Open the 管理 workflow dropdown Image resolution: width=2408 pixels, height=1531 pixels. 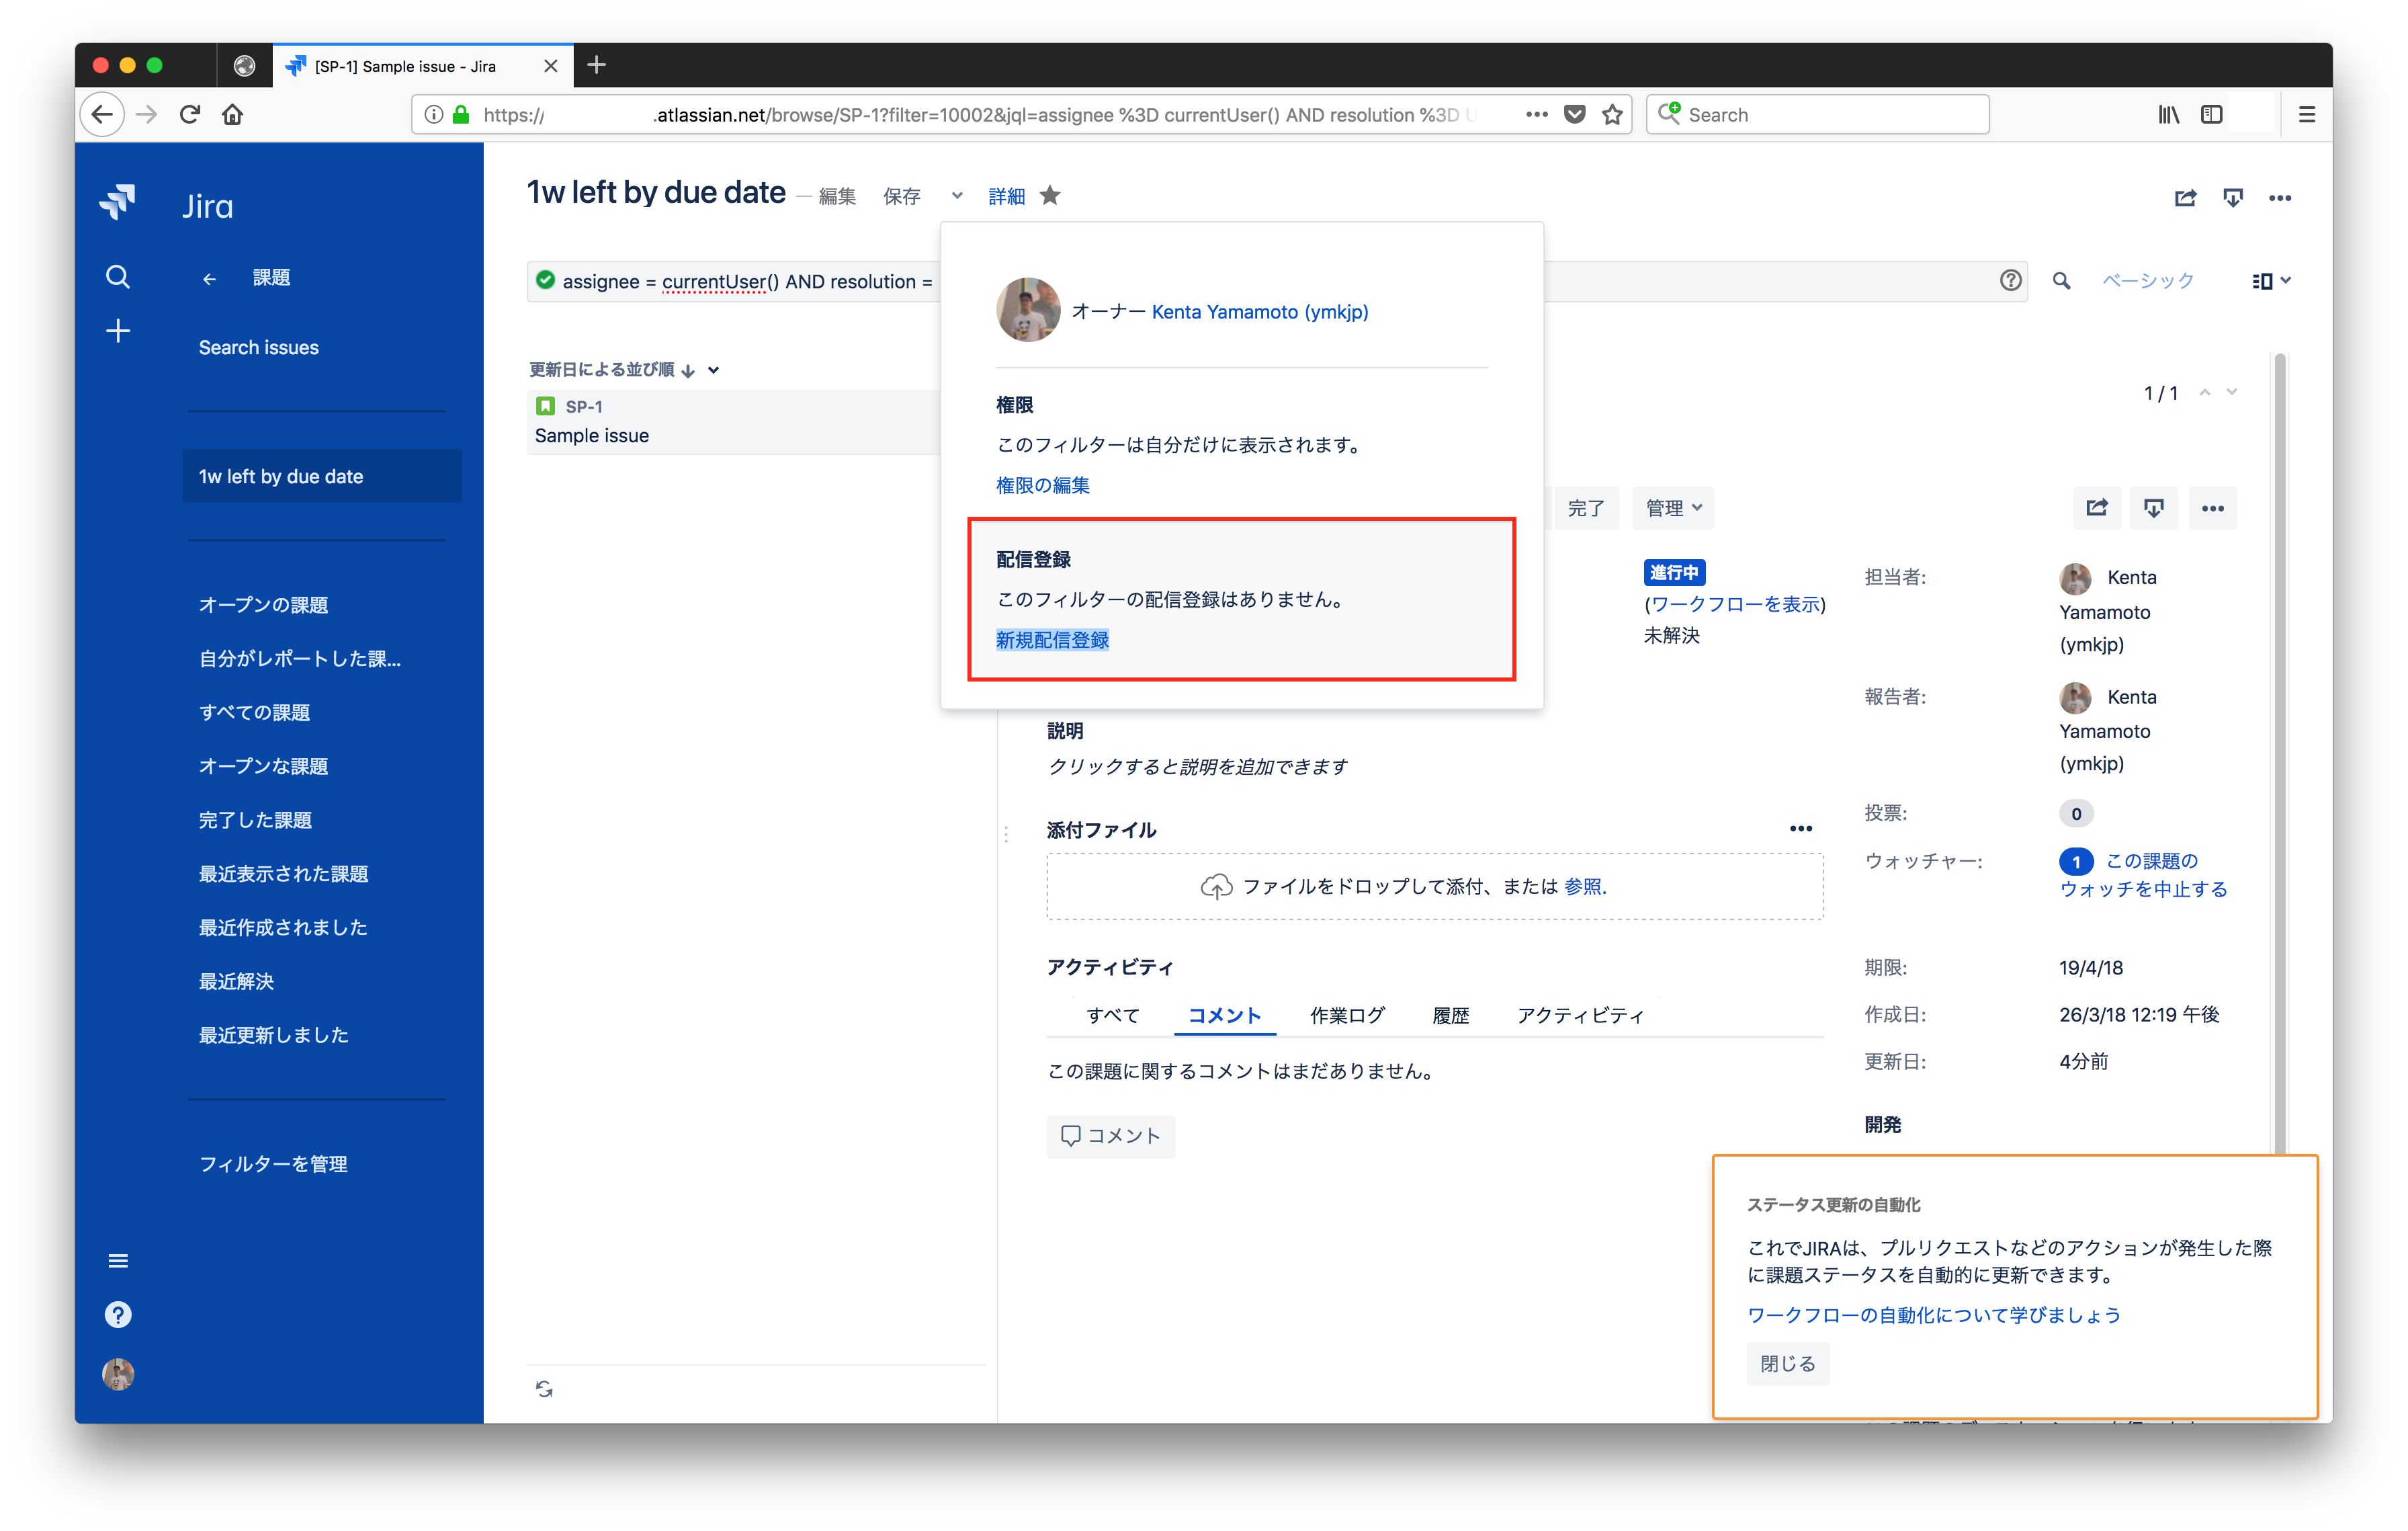tap(1673, 508)
